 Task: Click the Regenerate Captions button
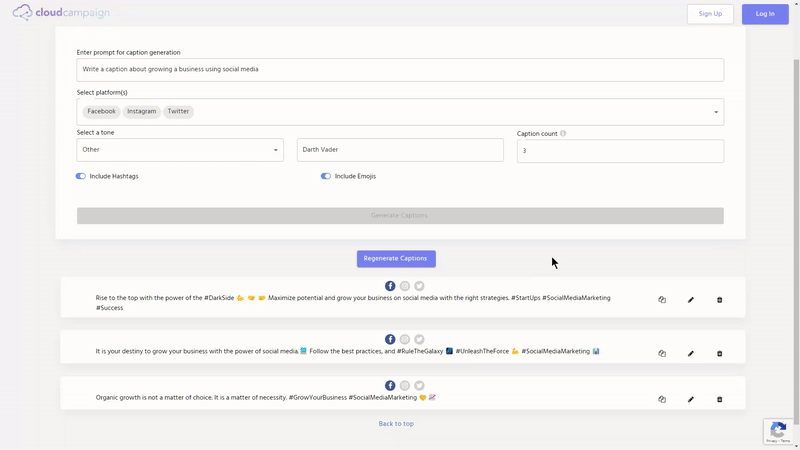pyautogui.click(x=396, y=258)
